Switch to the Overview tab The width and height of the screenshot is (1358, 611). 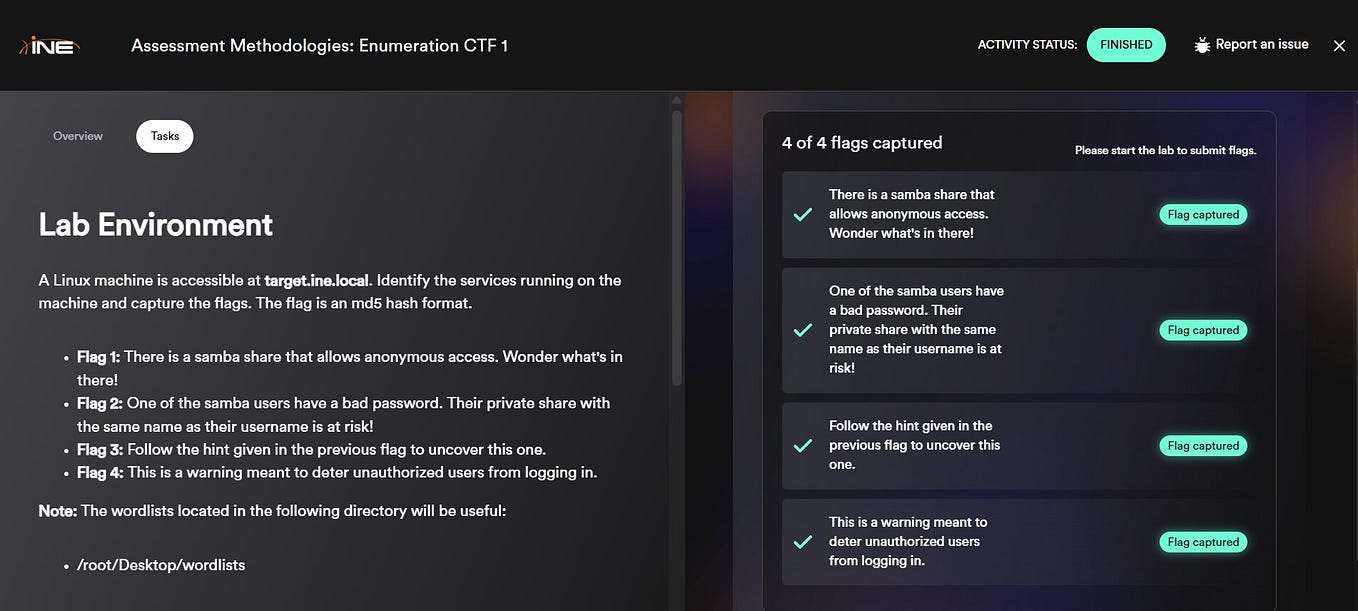(x=78, y=136)
